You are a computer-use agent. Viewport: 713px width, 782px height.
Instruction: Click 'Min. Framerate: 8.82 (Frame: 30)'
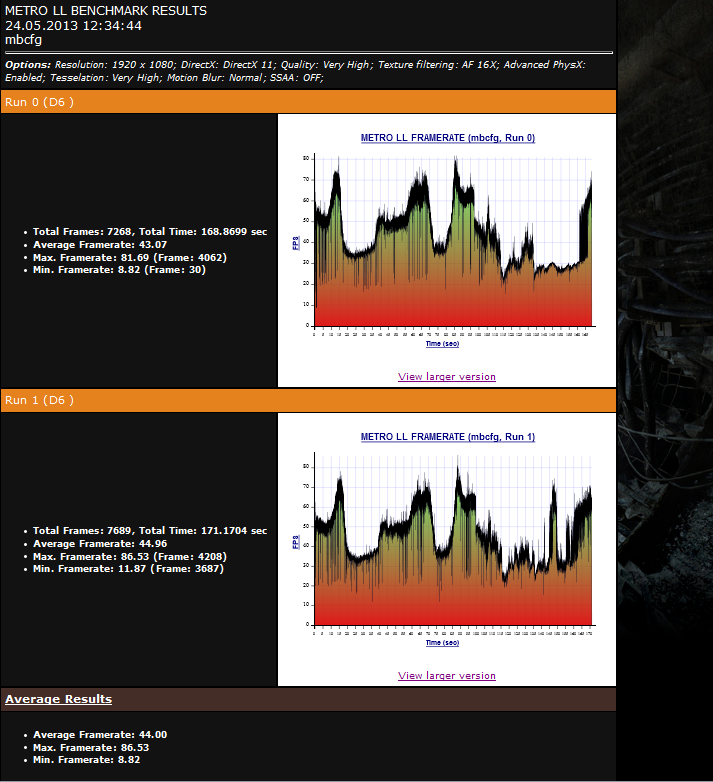[119, 270]
